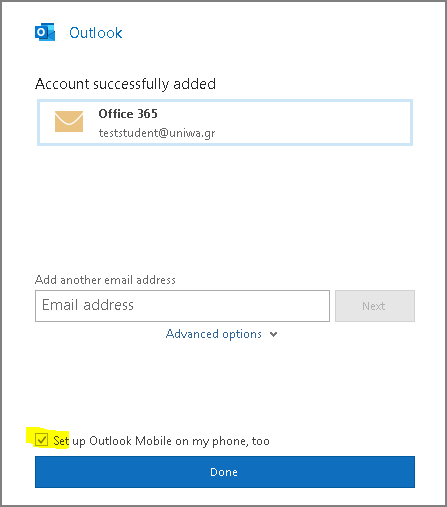Viewport: 447px width, 507px height.
Task: Click the yellow envelope icon
Action: [69, 121]
